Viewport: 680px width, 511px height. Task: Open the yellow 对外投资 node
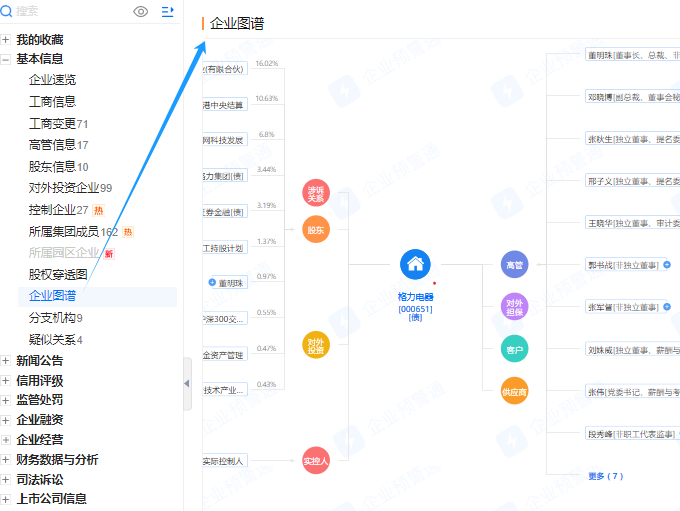[x=316, y=345]
